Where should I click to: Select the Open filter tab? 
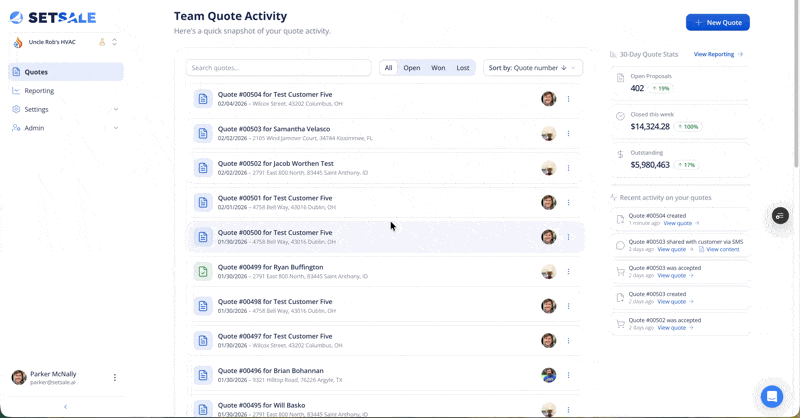pos(412,67)
